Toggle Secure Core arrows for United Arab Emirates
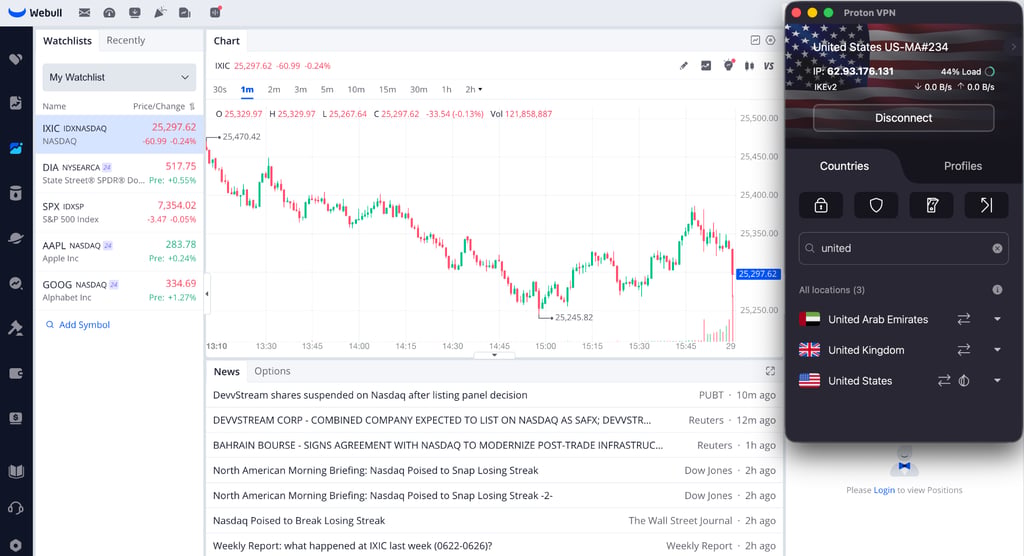The image size is (1024, 556). pyautogui.click(x=964, y=319)
